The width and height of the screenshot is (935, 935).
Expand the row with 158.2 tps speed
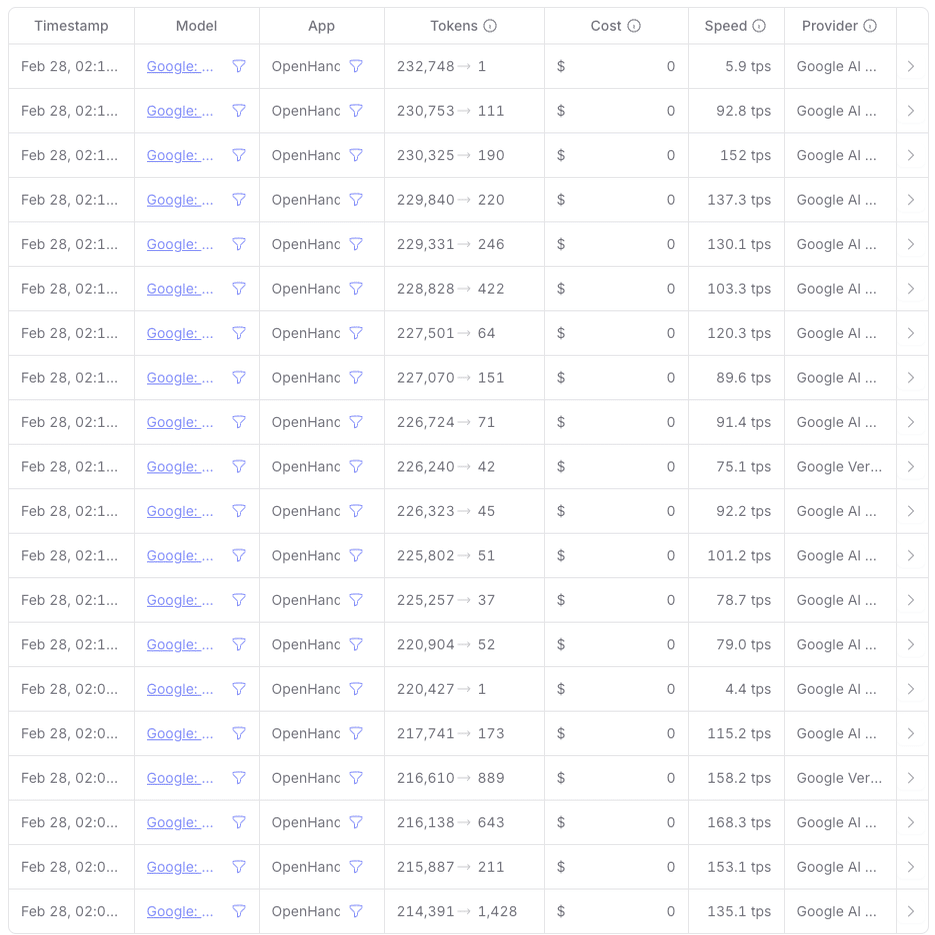(x=911, y=778)
